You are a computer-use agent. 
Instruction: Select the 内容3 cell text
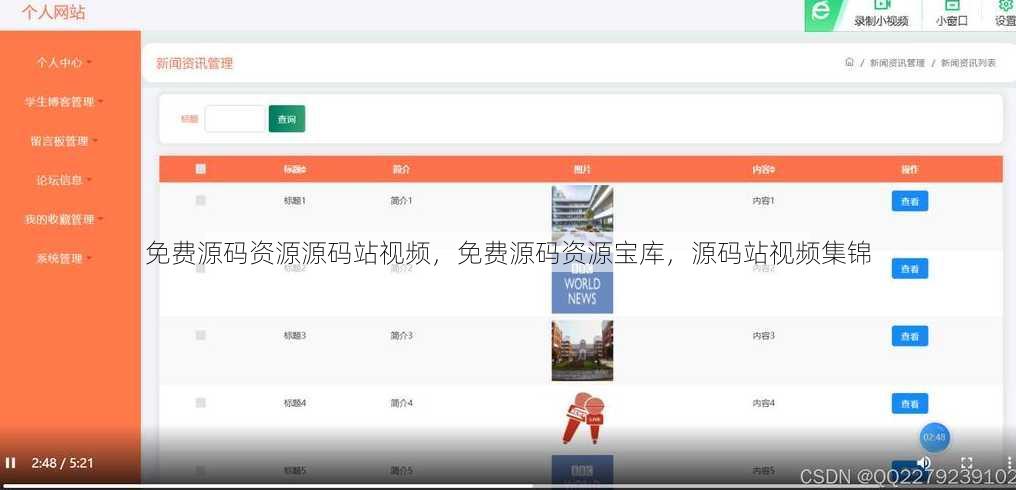pos(763,336)
